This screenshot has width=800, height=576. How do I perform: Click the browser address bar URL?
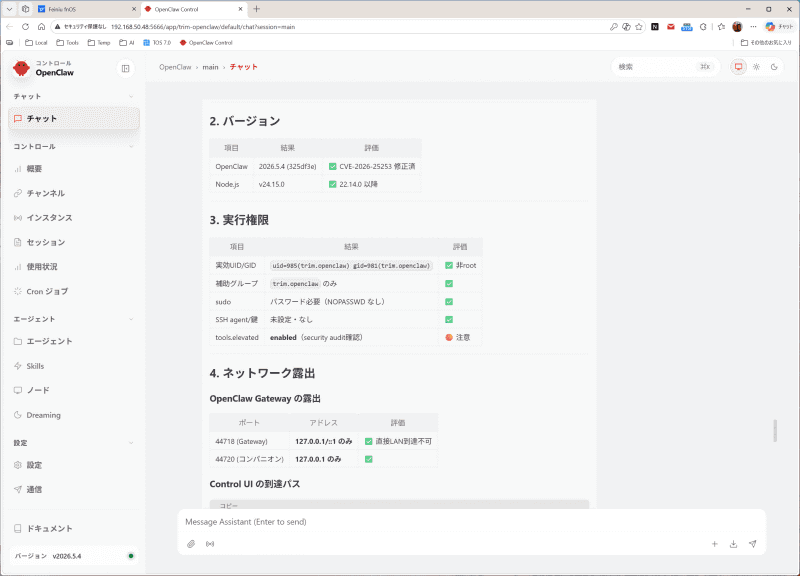pyautogui.click(x=203, y=27)
